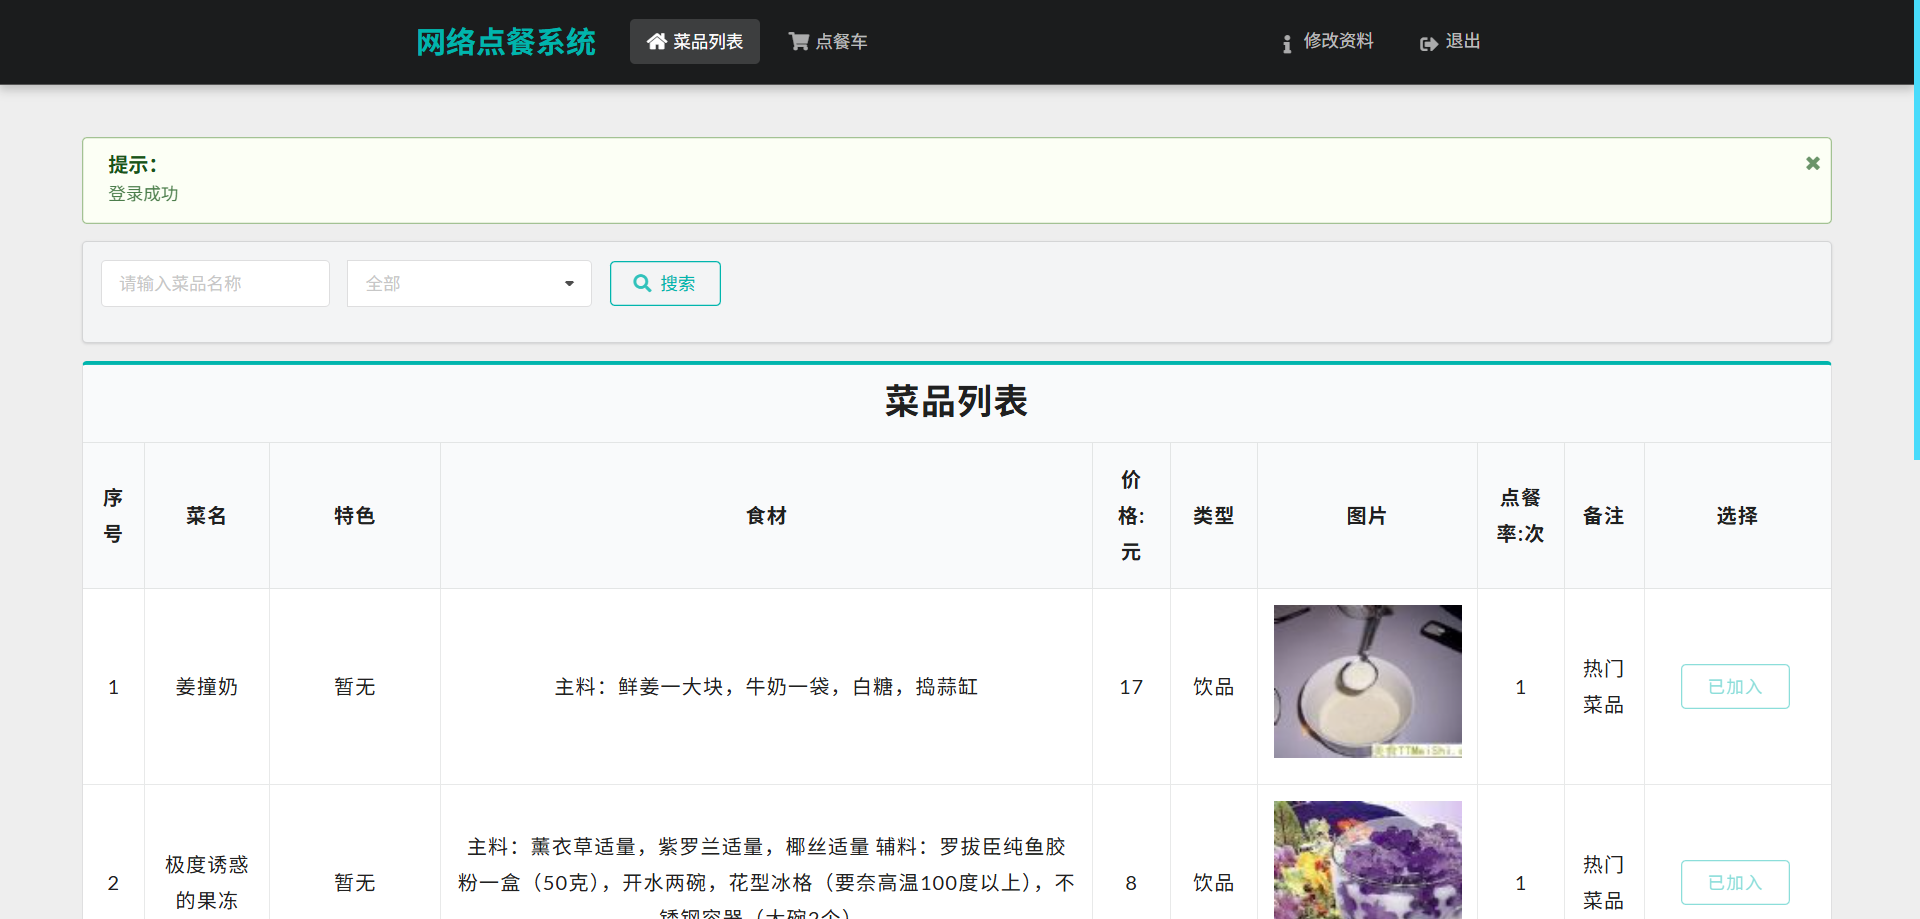Viewport: 1920px width, 919px height.
Task: Click the 图片 column header
Action: pyautogui.click(x=1367, y=516)
